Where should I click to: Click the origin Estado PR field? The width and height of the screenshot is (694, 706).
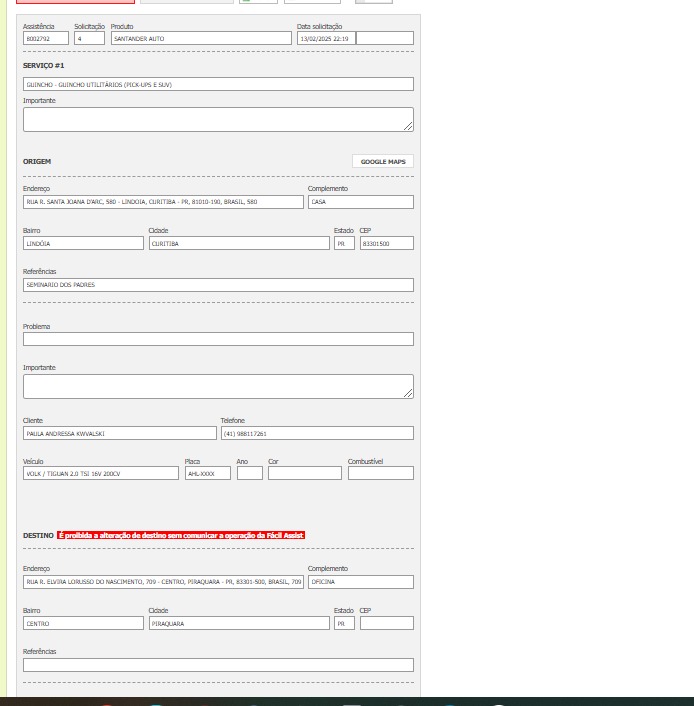click(345, 243)
